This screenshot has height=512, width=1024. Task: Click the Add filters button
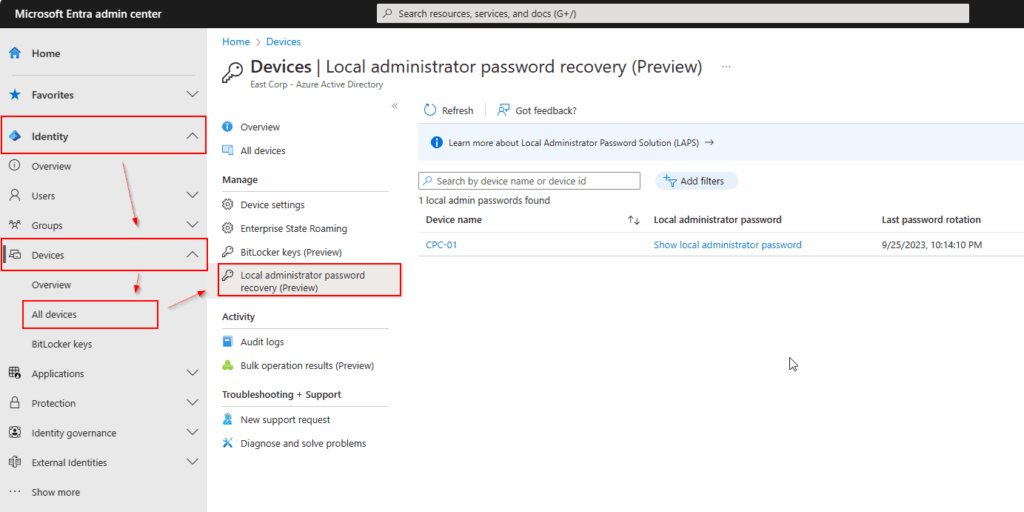(696, 181)
